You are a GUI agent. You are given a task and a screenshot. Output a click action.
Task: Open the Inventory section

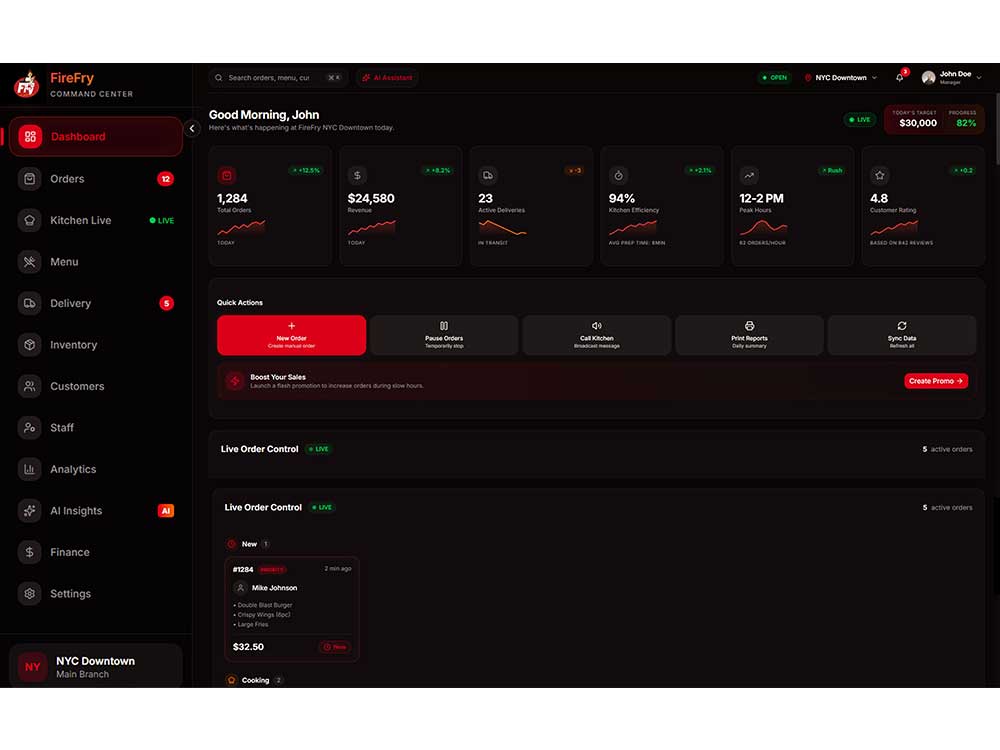[x=96, y=344]
